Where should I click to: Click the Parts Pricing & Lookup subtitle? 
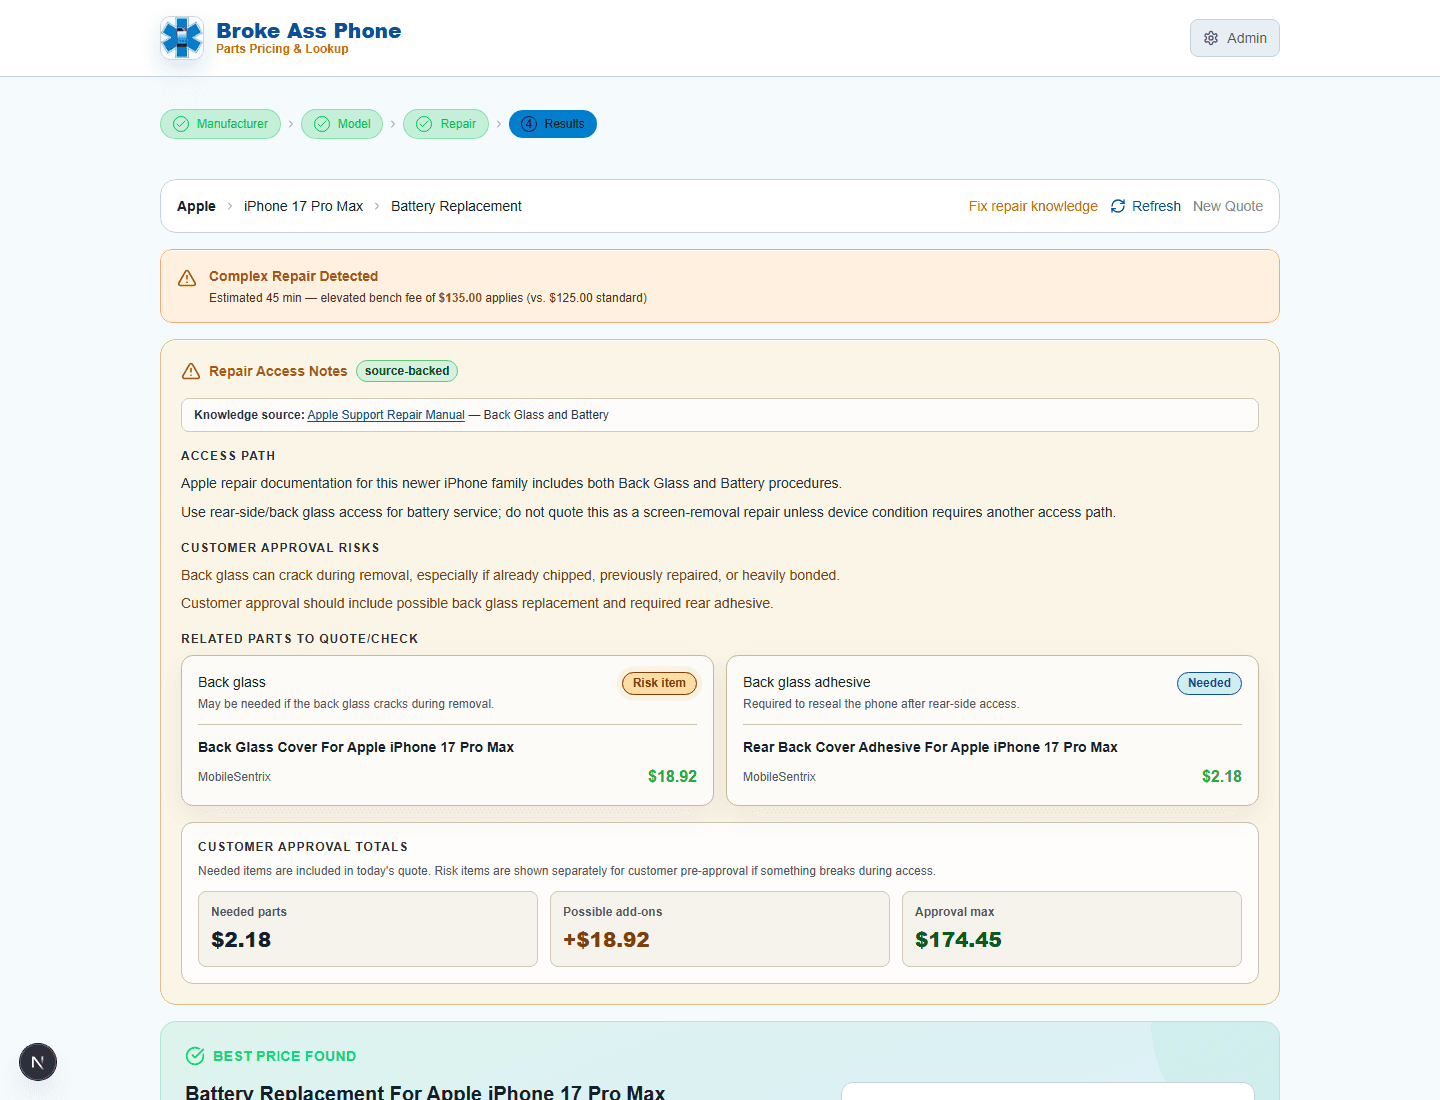tap(282, 49)
